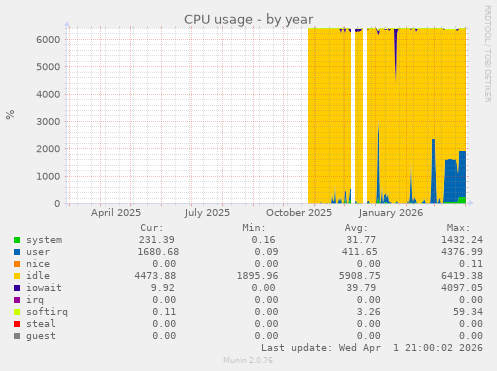Click iowait max value 4097.05
The image size is (497, 371).
[x=462, y=288]
